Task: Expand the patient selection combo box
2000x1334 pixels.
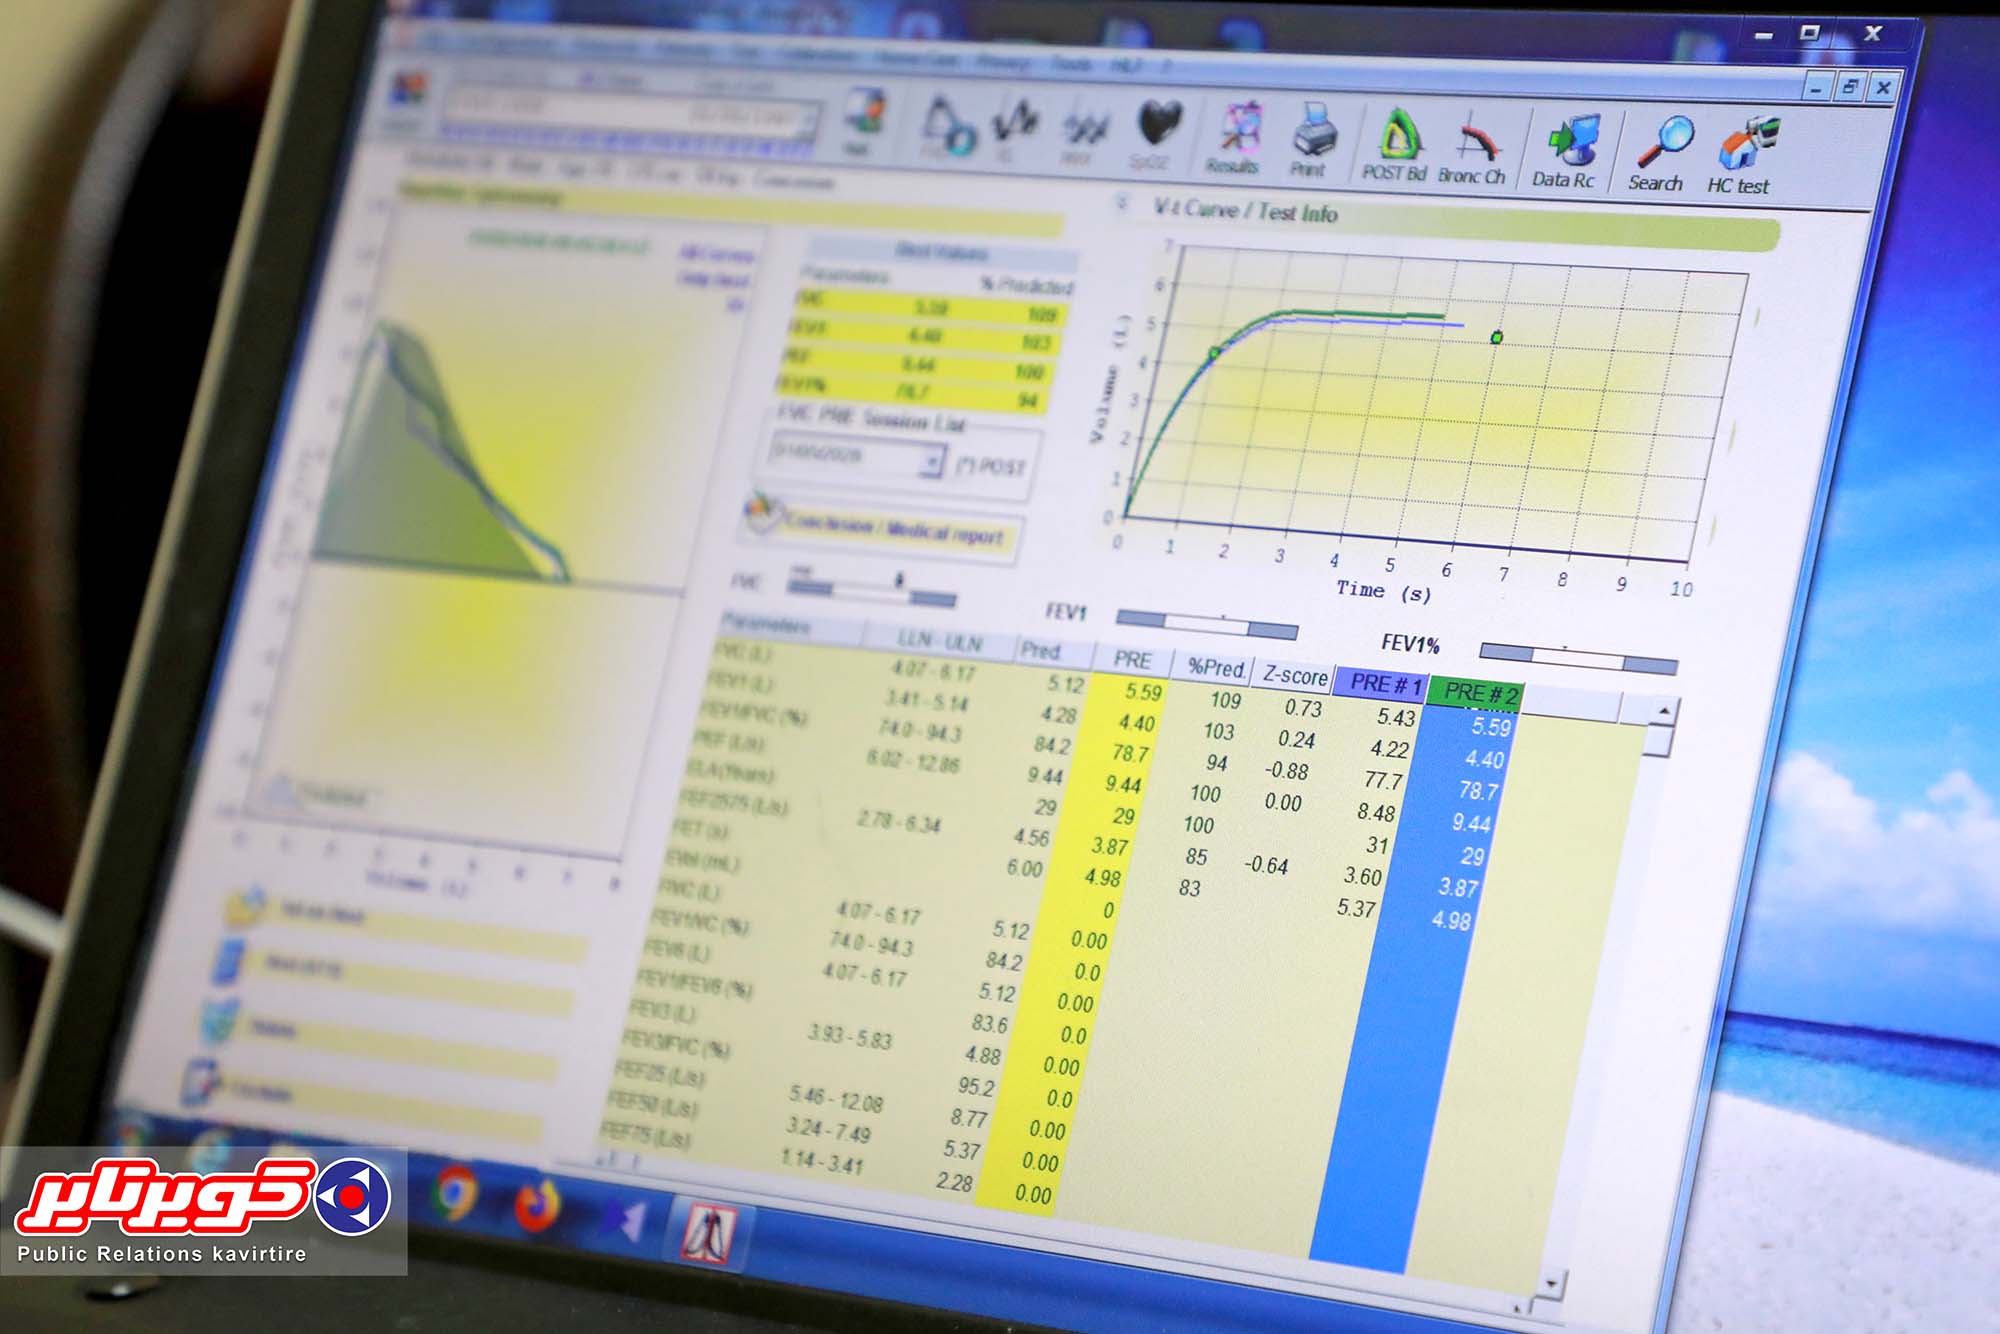Action: pyautogui.click(x=808, y=119)
